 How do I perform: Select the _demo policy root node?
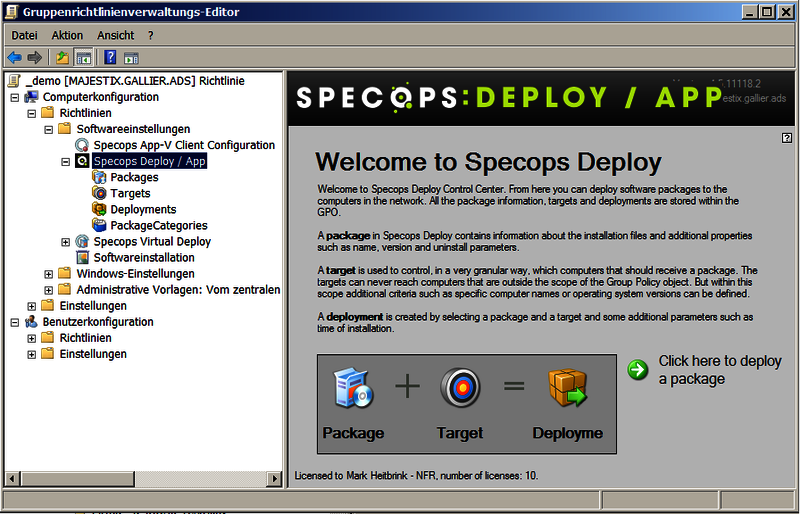(x=135, y=81)
